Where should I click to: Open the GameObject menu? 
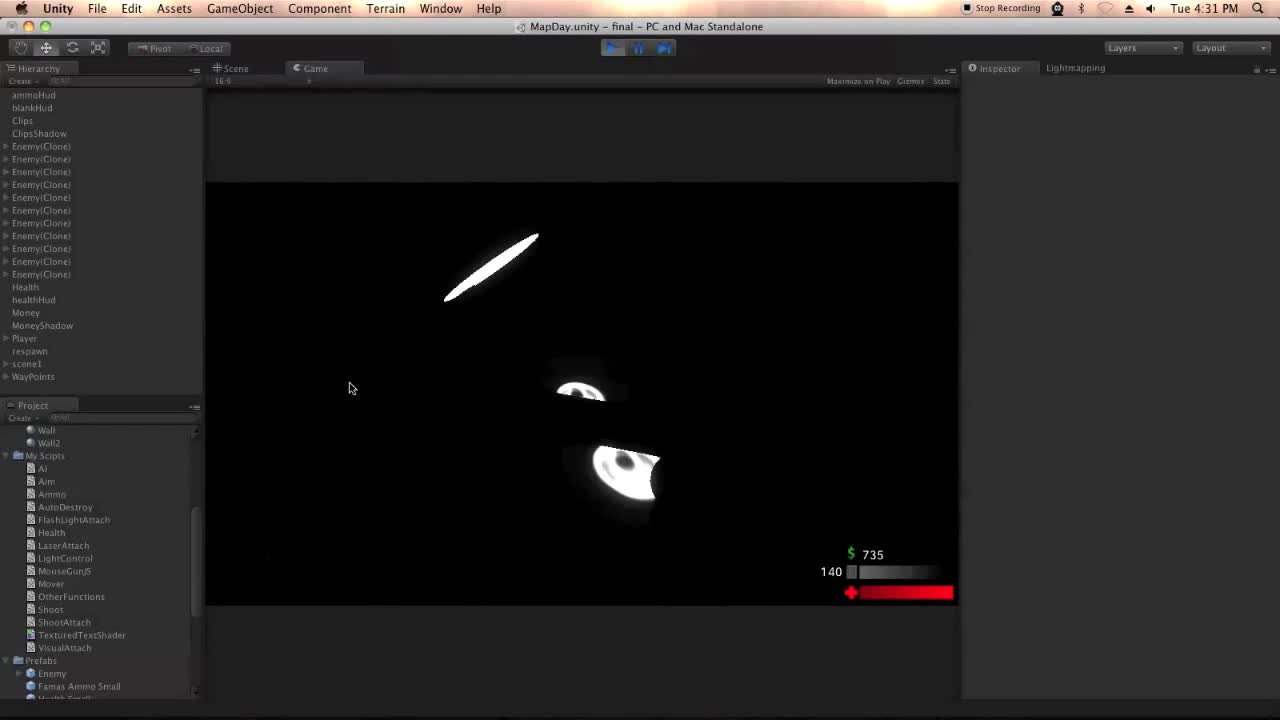(240, 8)
